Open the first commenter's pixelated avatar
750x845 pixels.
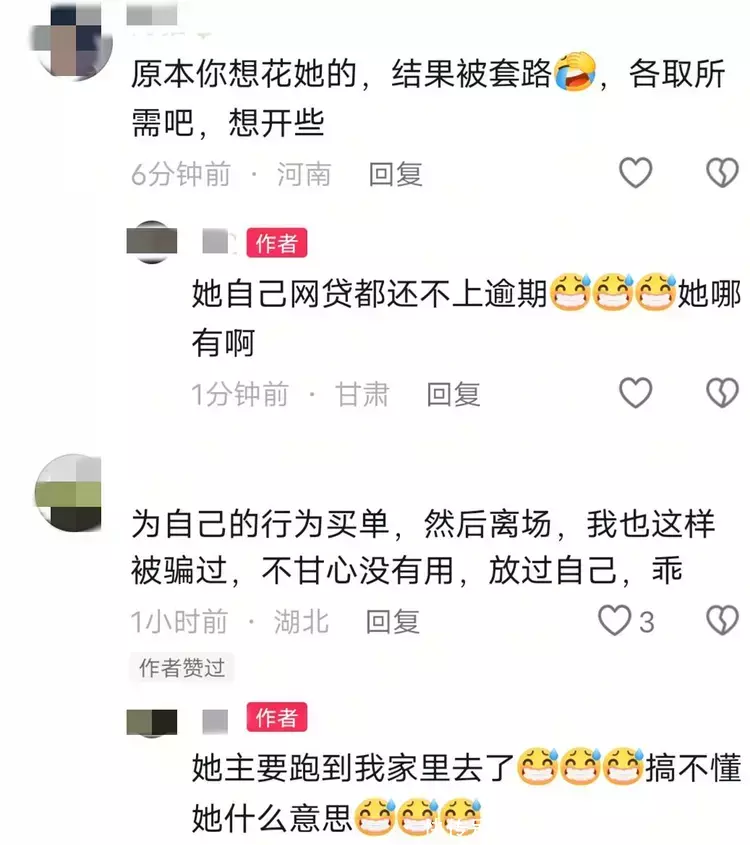coord(72,41)
